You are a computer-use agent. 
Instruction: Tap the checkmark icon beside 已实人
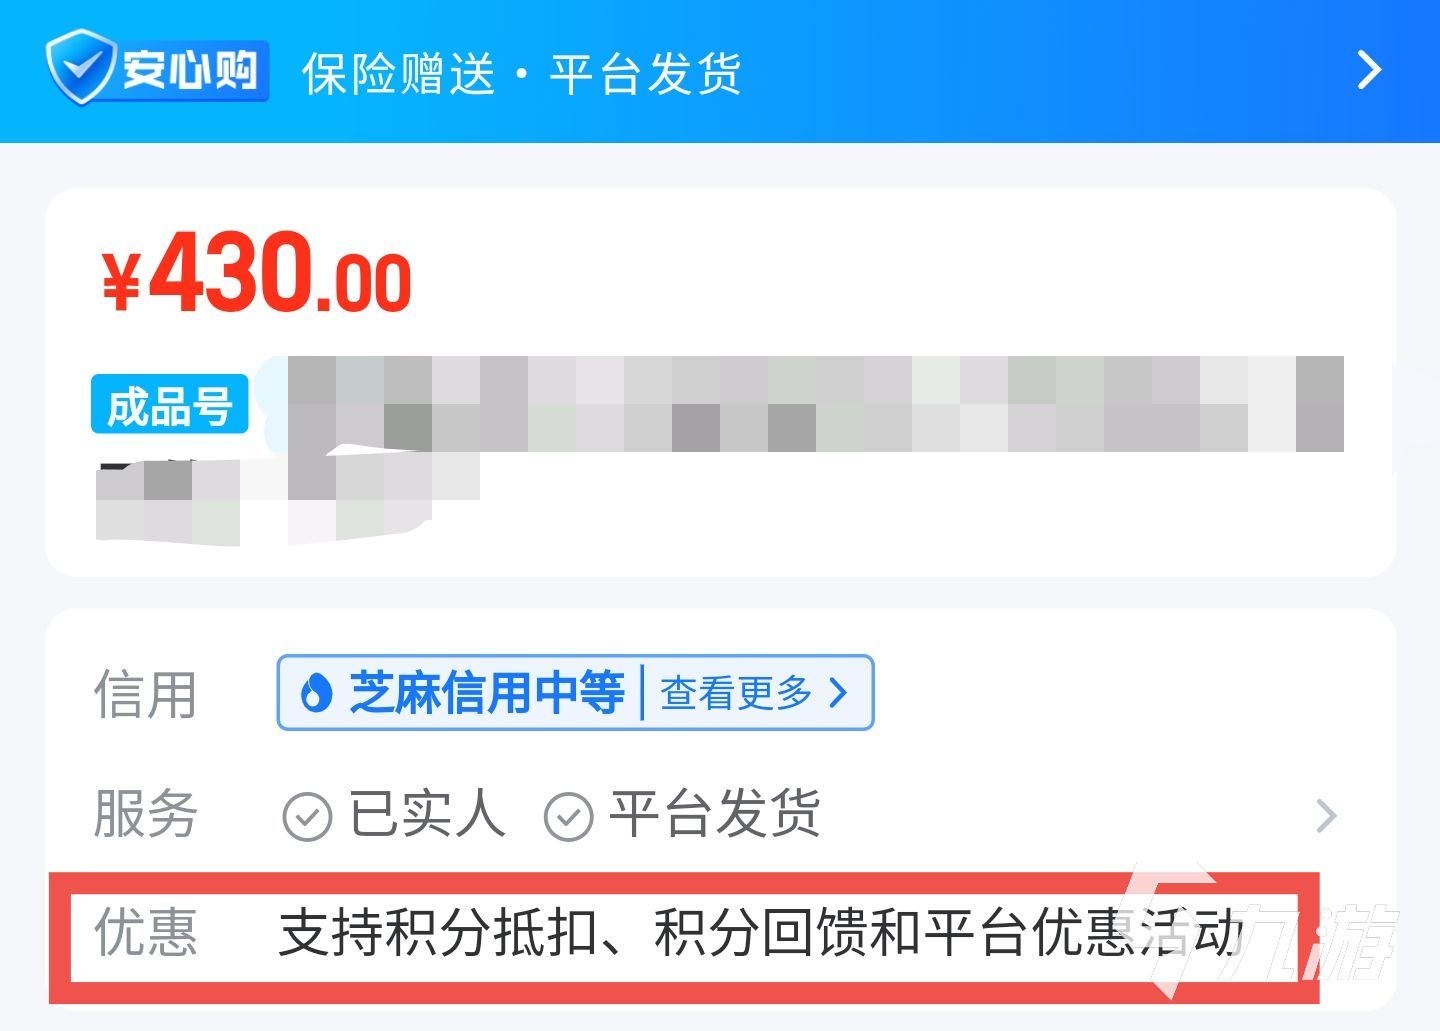click(x=307, y=816)
